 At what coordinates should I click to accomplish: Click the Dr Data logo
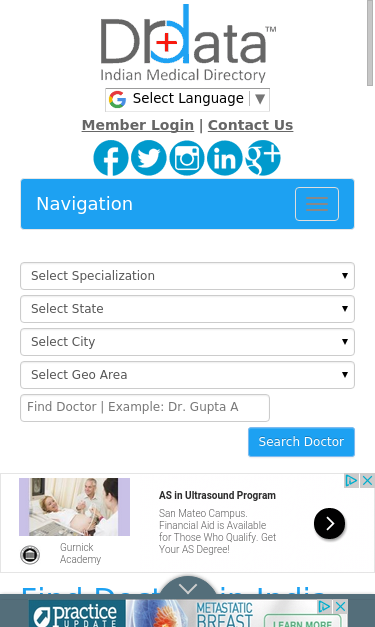tap(188, 43)
